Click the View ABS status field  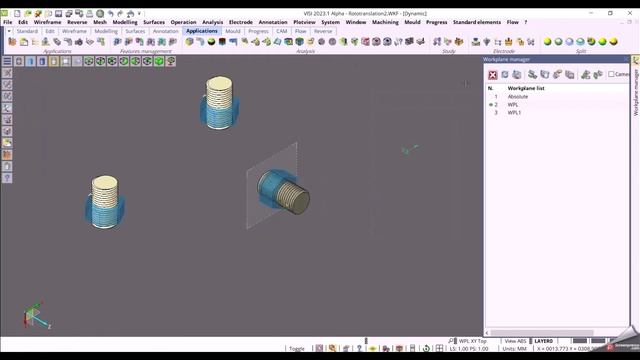click(515, 341)
